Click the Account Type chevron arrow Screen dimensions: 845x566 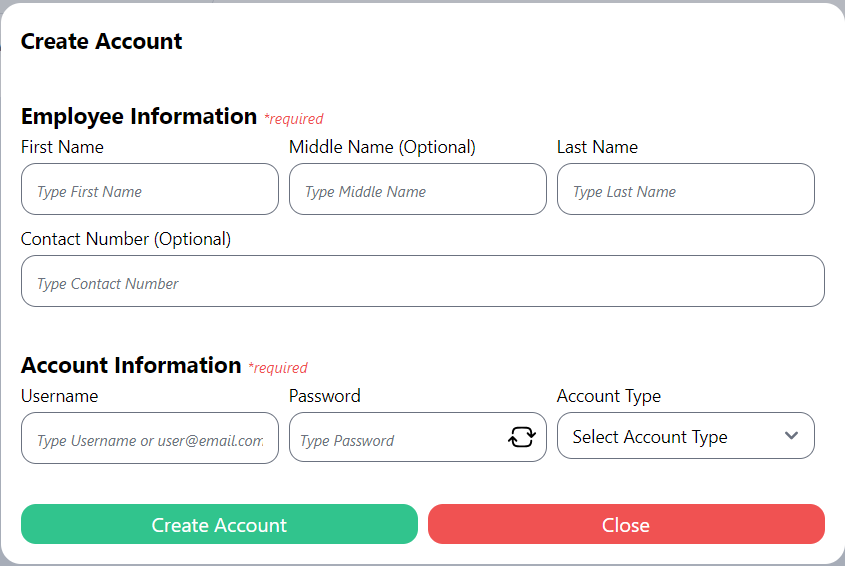tap(791, 436)
